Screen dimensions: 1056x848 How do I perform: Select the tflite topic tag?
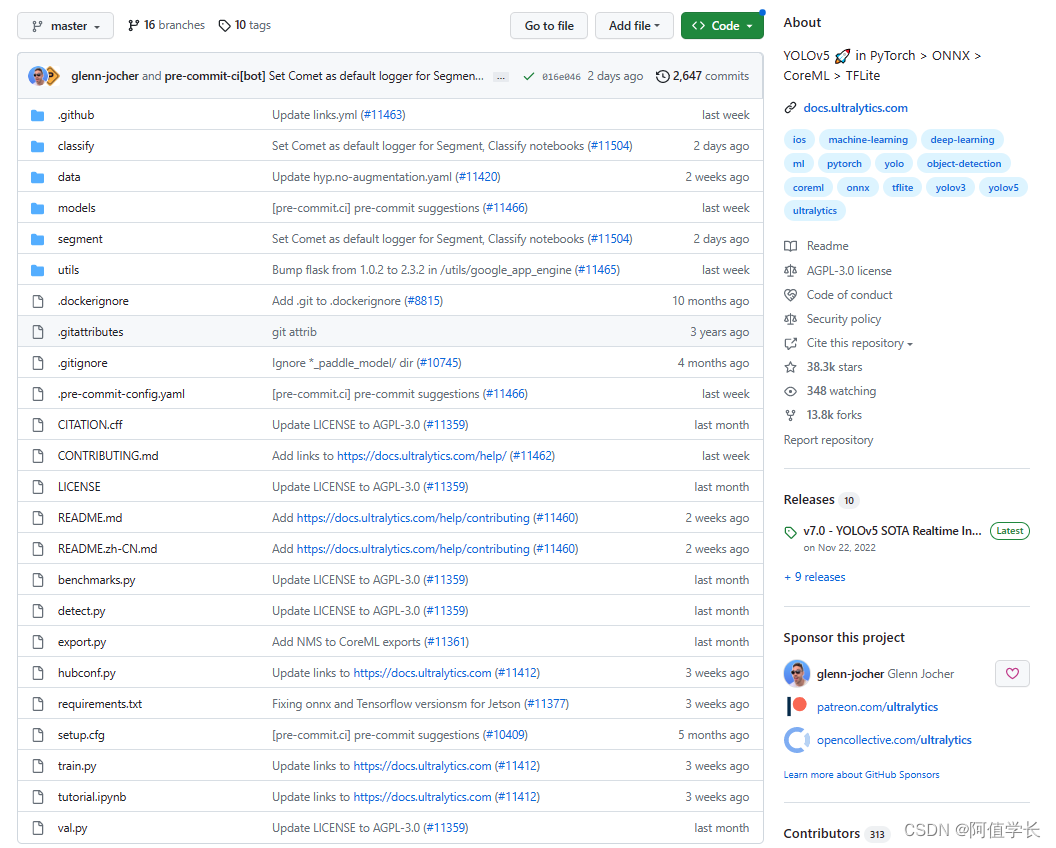902,187
